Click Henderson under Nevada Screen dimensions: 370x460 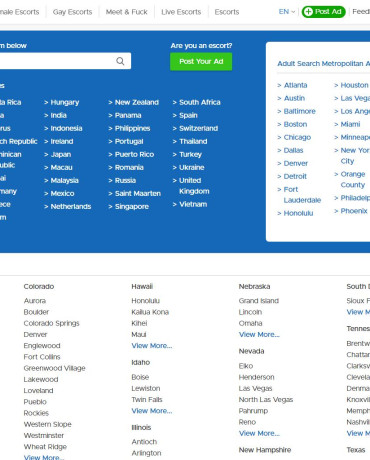[256, 377]
